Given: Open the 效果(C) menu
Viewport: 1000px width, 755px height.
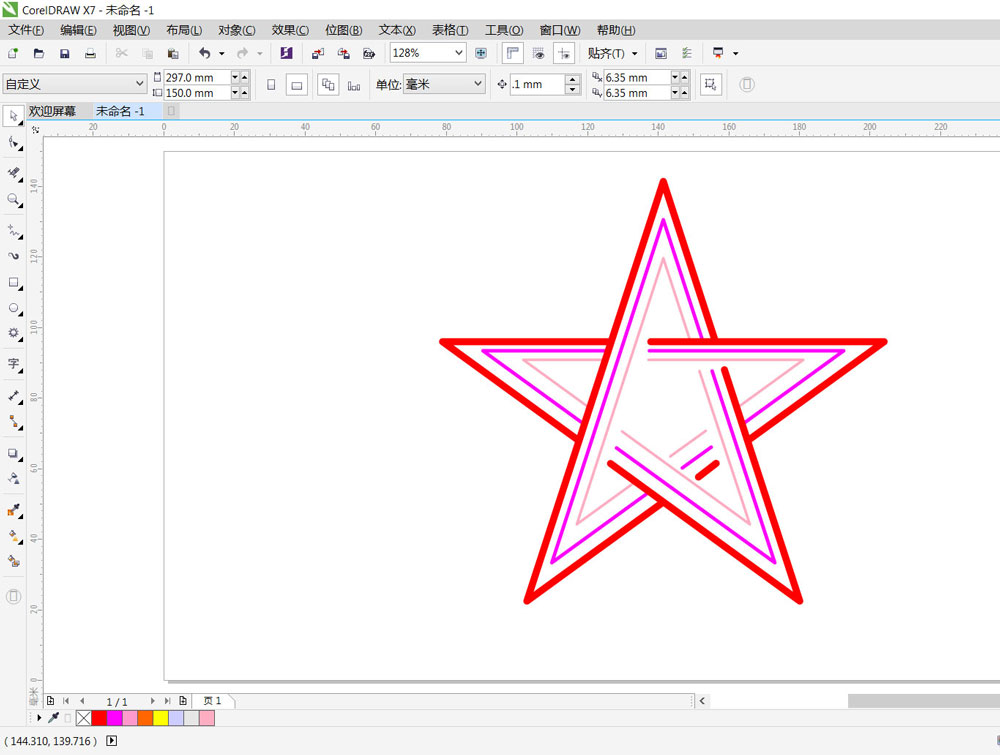Looking at the screenshot, I should 290,30.
